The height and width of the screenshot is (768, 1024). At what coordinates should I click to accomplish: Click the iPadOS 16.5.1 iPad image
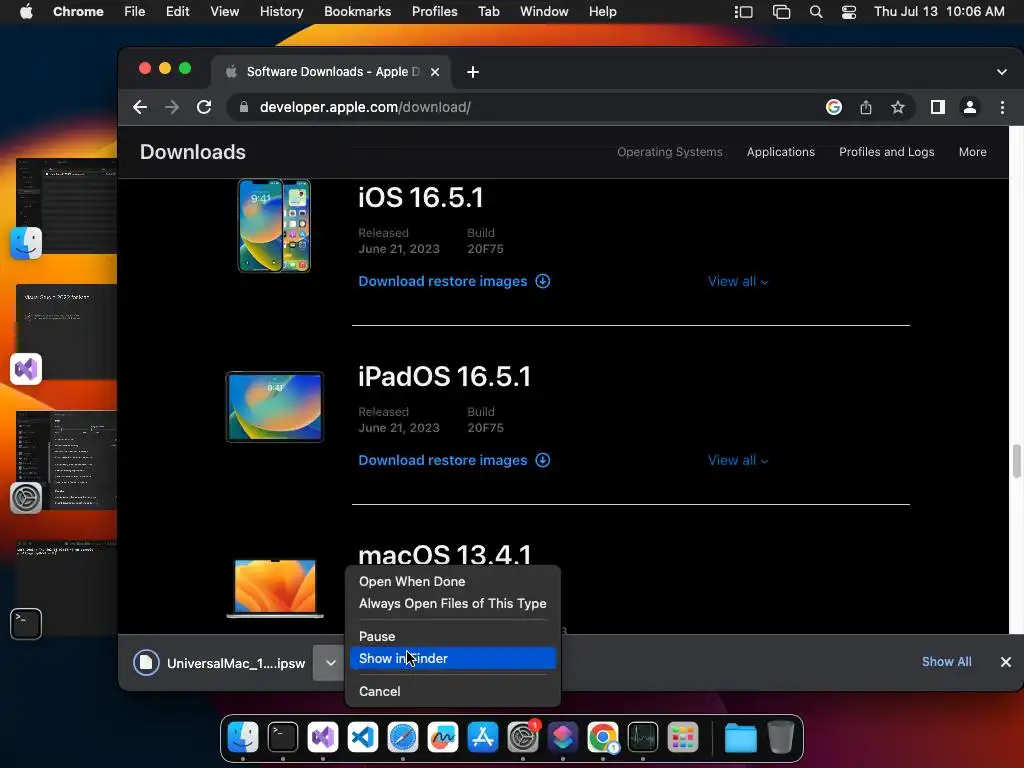tap(275, 407)
